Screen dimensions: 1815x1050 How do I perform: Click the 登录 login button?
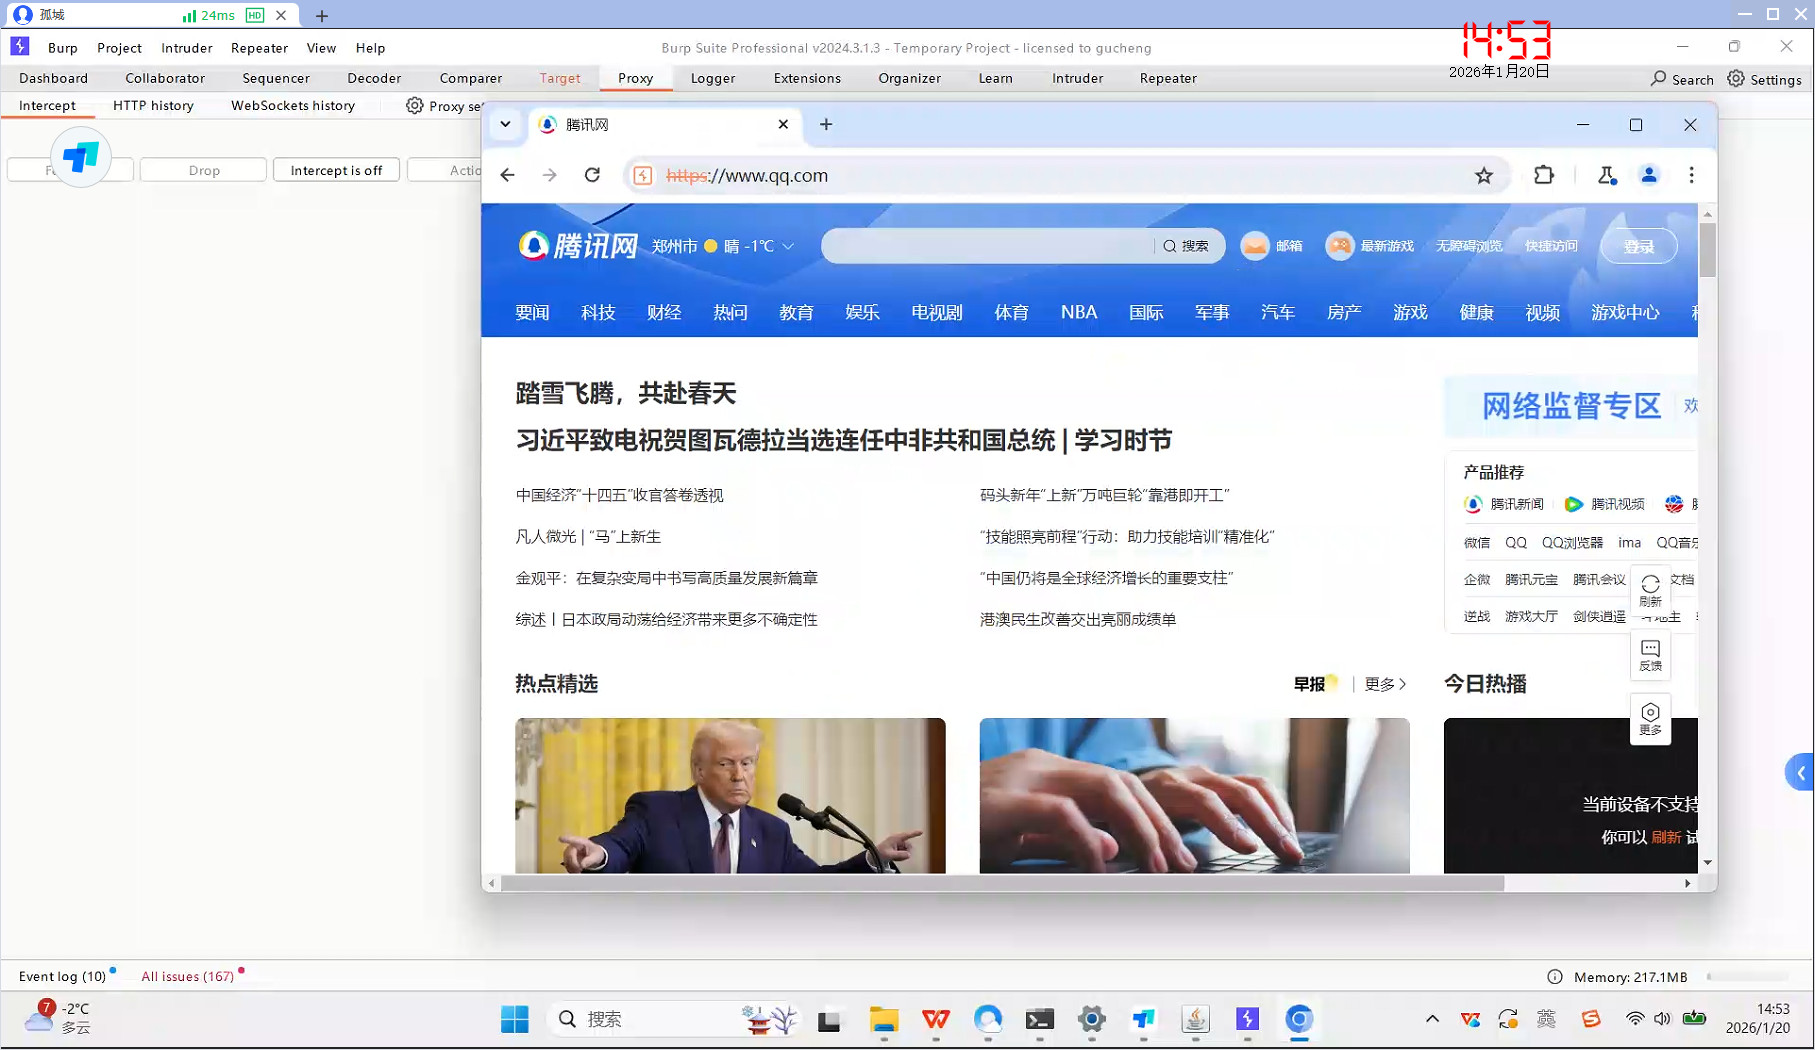(x=1638, y=246)
